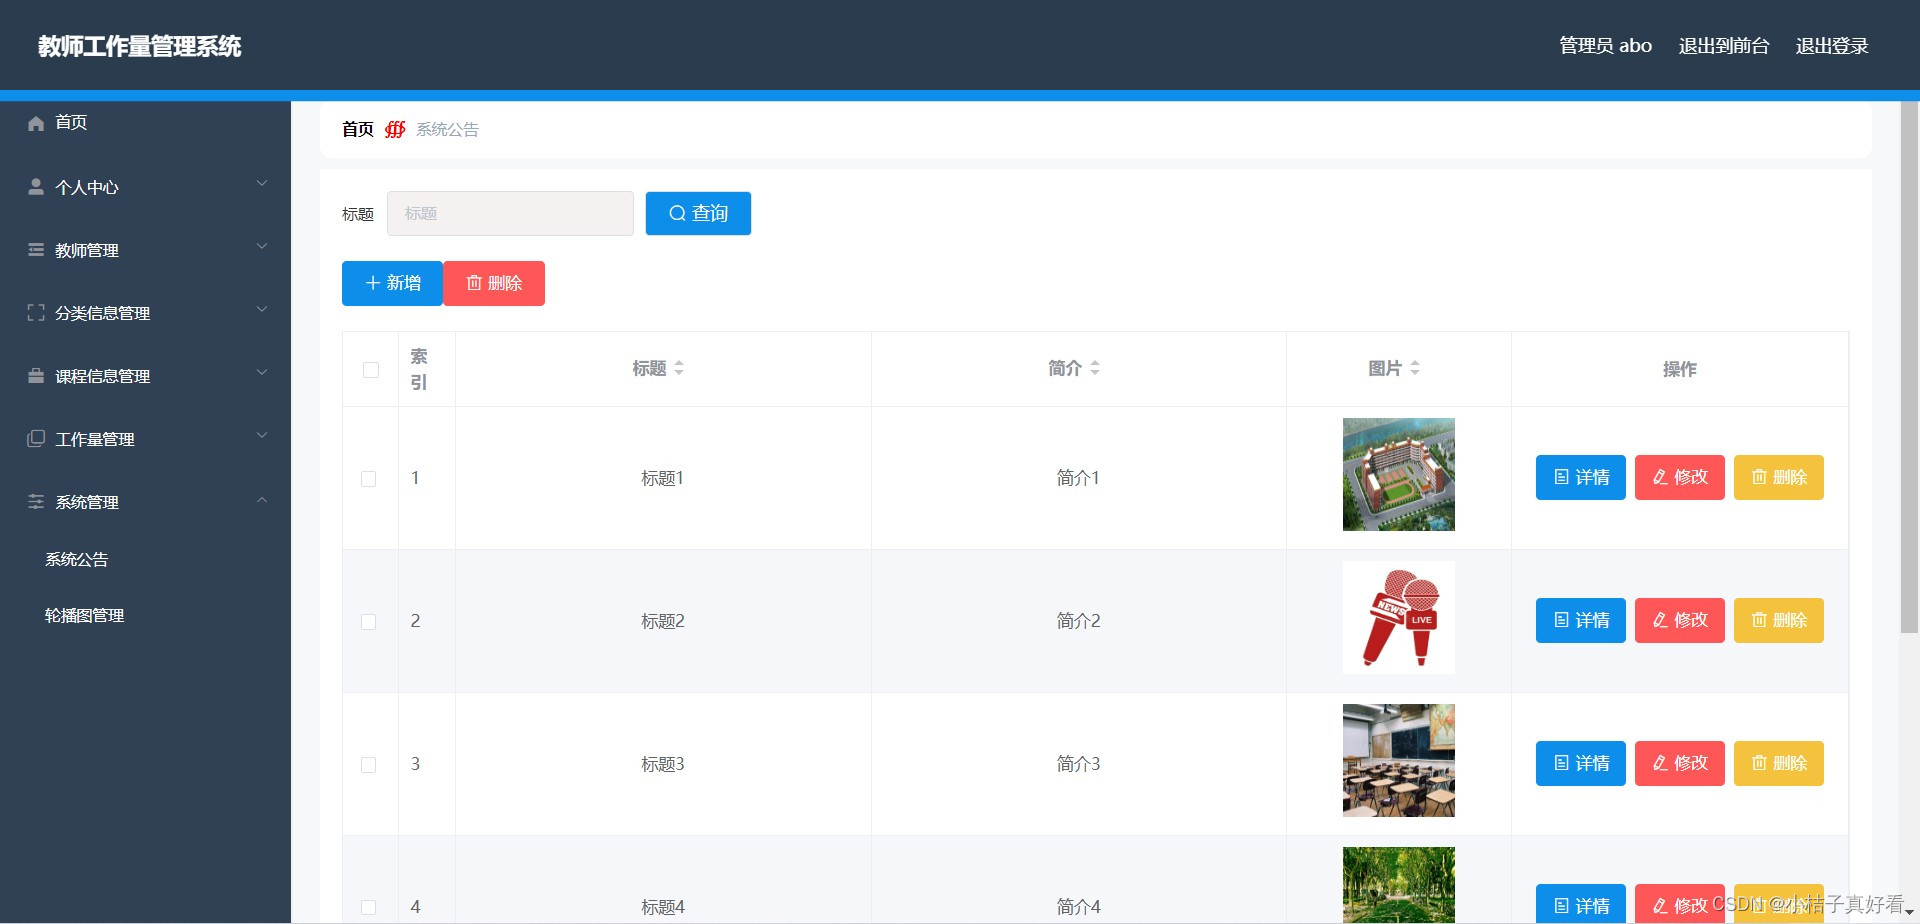Click the sliders icon beside 系统管理
This screenshot has height=924, width=1920.
tap(36, 502)
